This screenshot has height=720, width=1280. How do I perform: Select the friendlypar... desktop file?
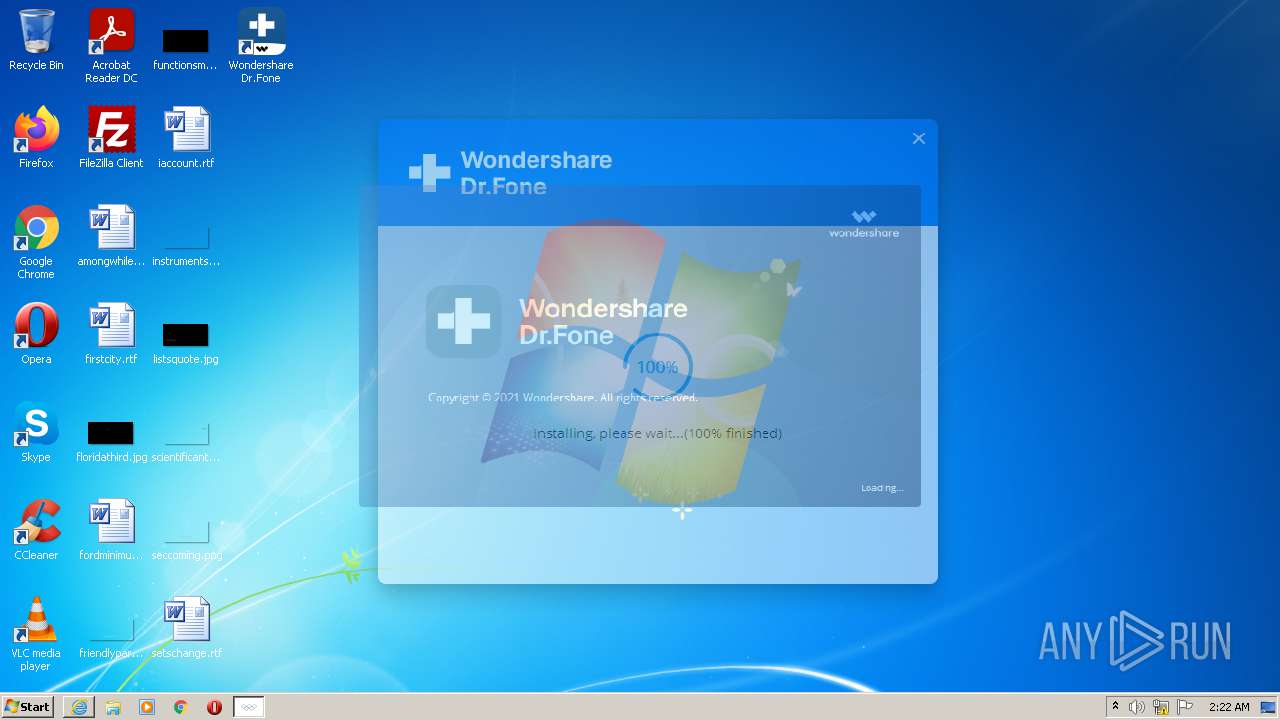click(111, 638)
